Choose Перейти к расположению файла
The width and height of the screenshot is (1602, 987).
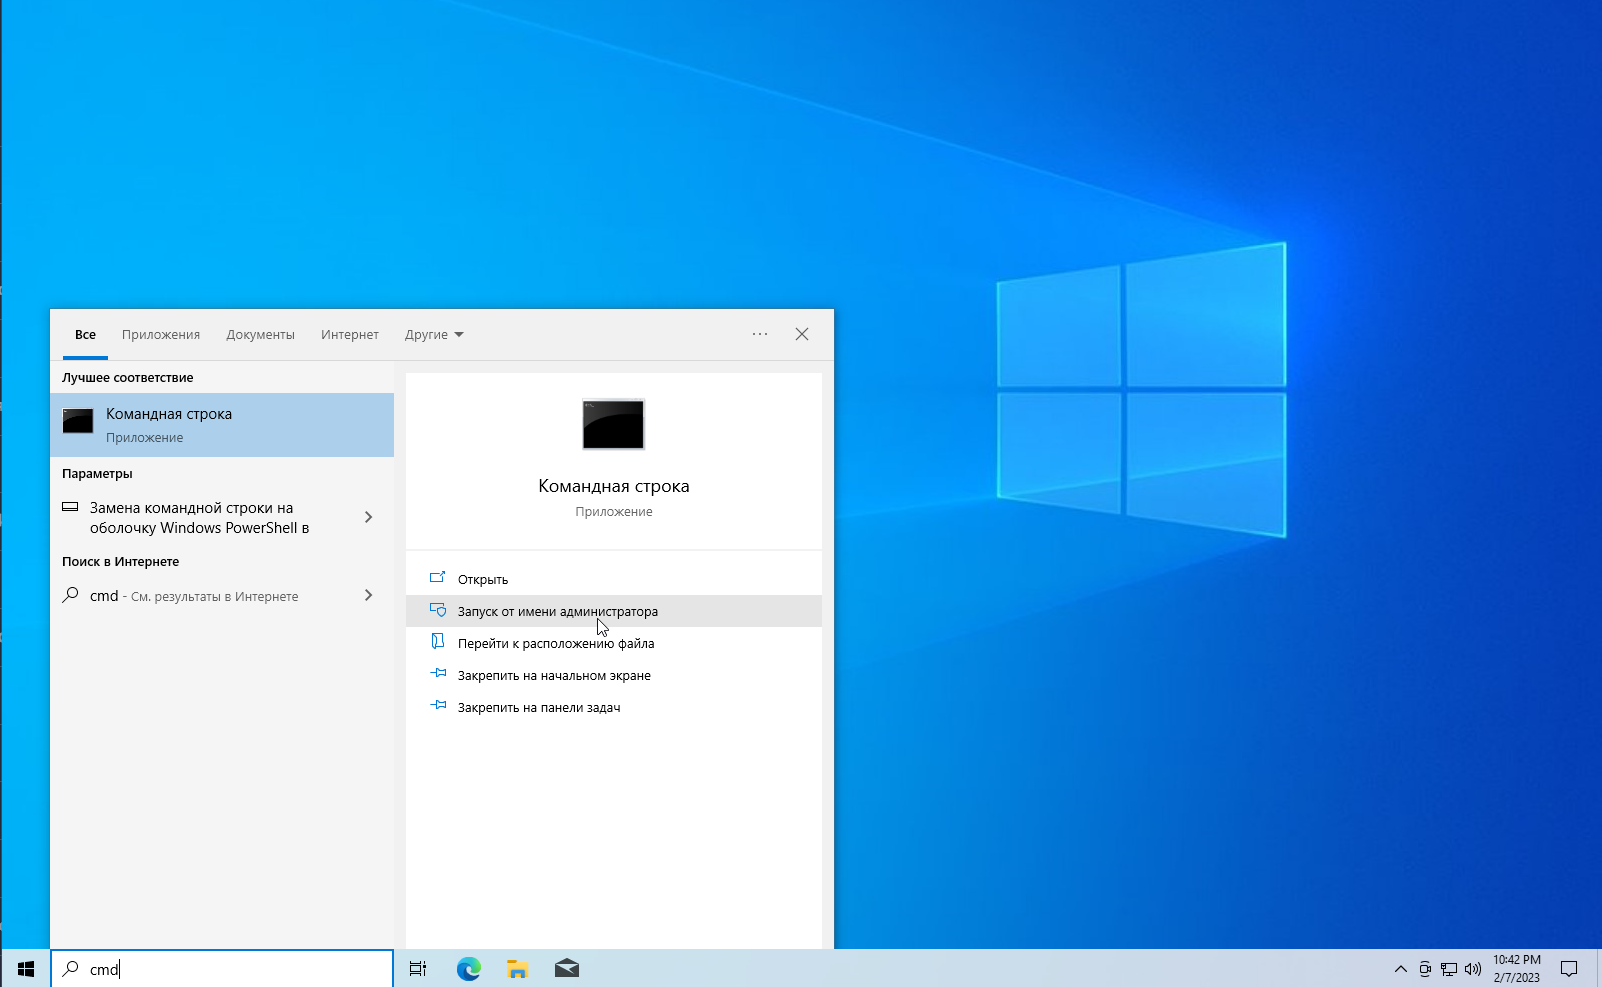point(556,643)
